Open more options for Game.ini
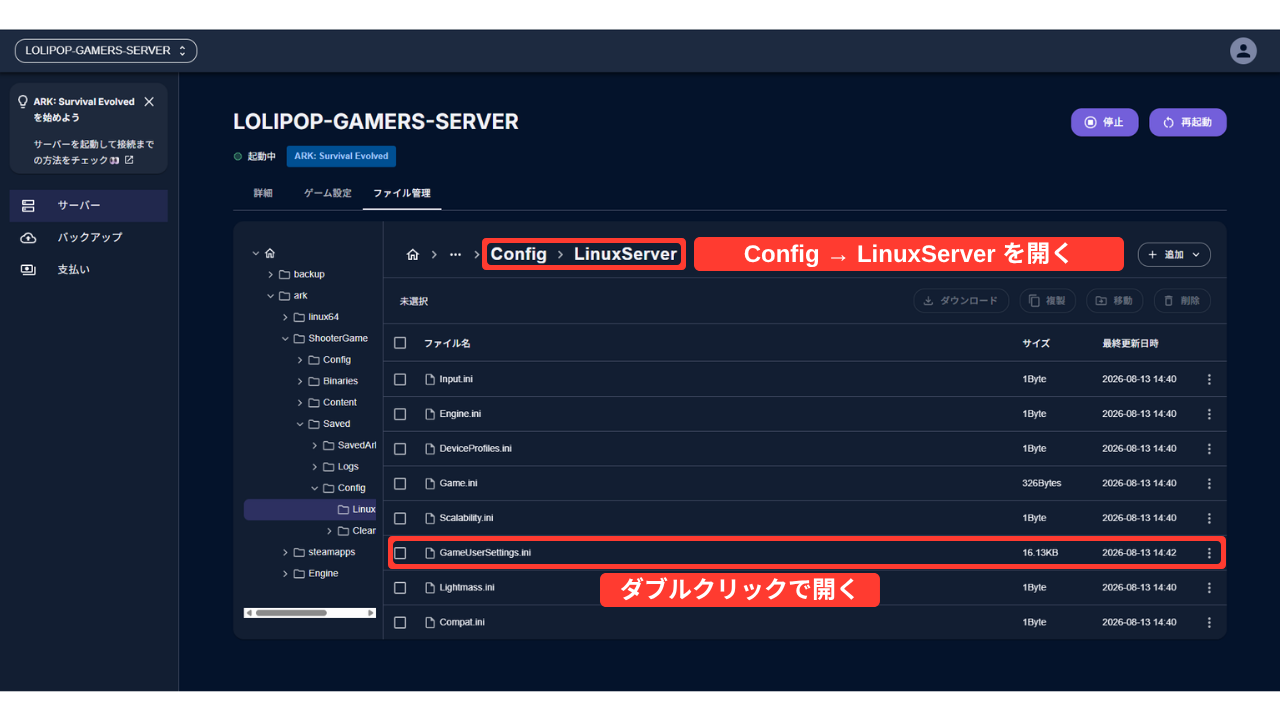The width and height of the screenshot is (1280, 720). pos(1209,483)
